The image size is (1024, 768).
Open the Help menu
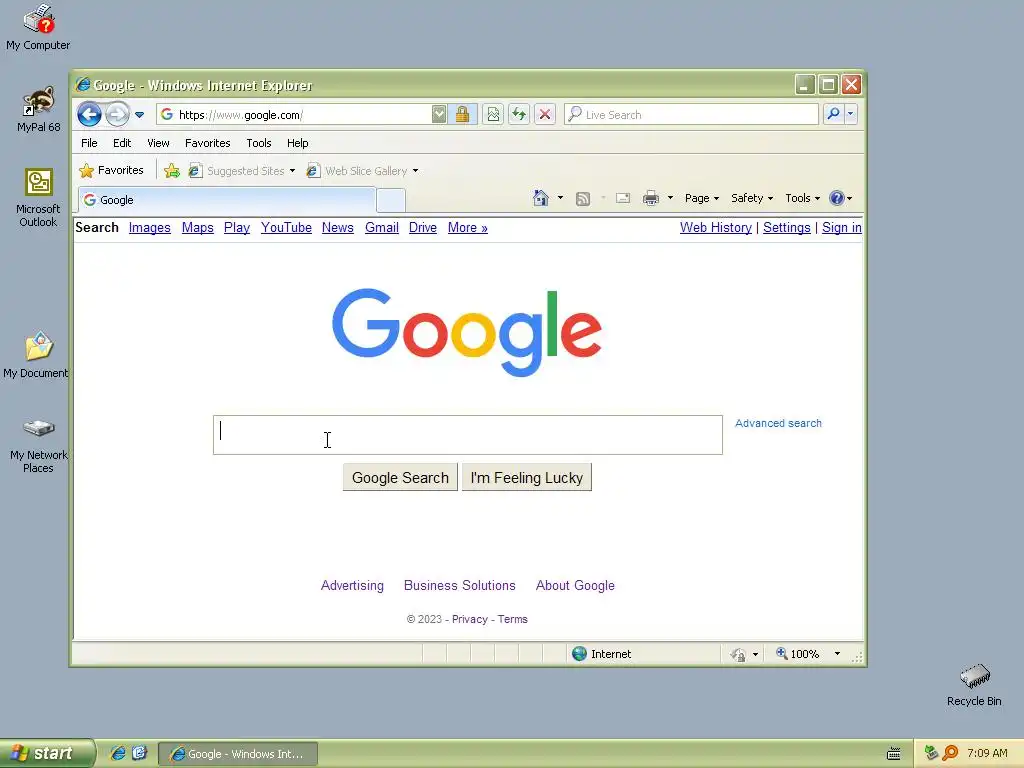pyautogui.click(x=297, y=143)
